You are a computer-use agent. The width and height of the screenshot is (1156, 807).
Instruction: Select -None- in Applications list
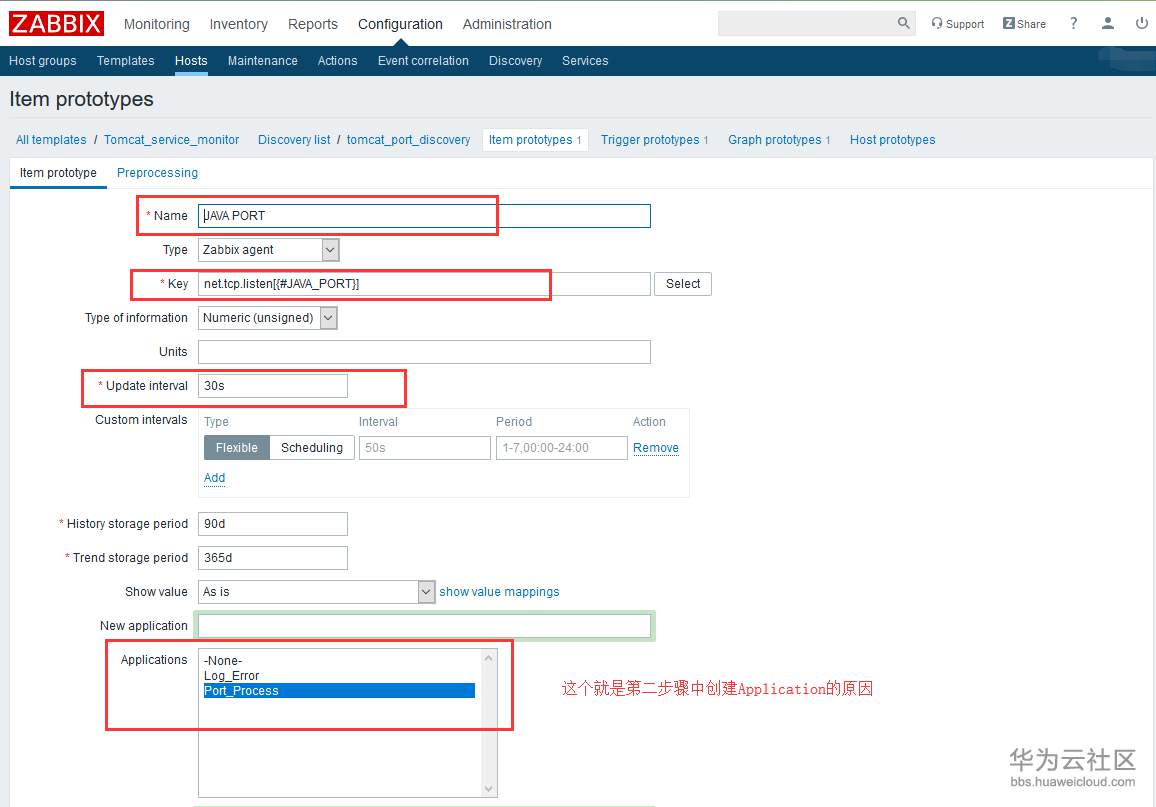point(339,660)
